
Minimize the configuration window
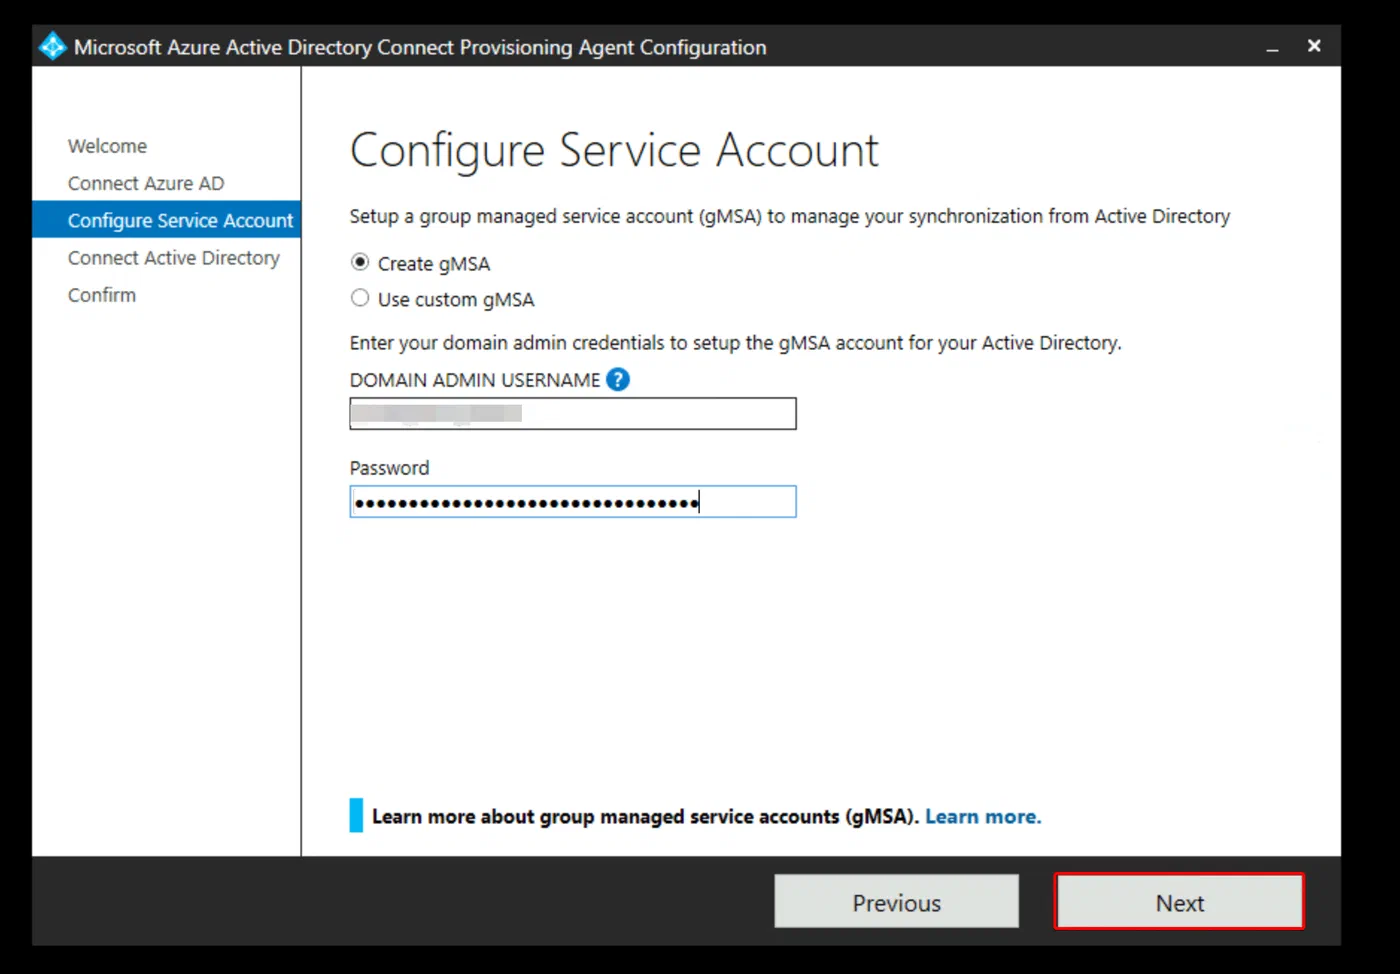click(x=1272, y=47)
